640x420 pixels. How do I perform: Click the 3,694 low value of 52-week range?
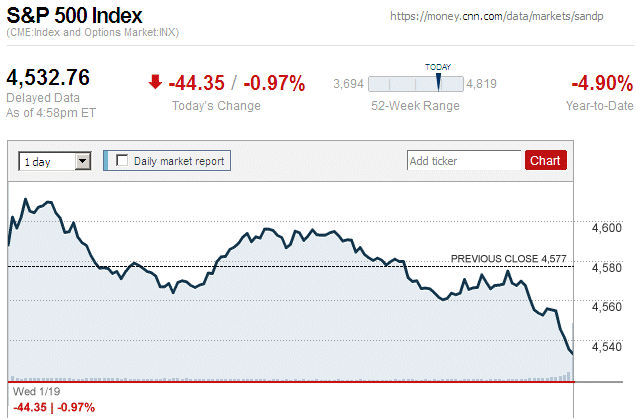(x=348, y=84)
